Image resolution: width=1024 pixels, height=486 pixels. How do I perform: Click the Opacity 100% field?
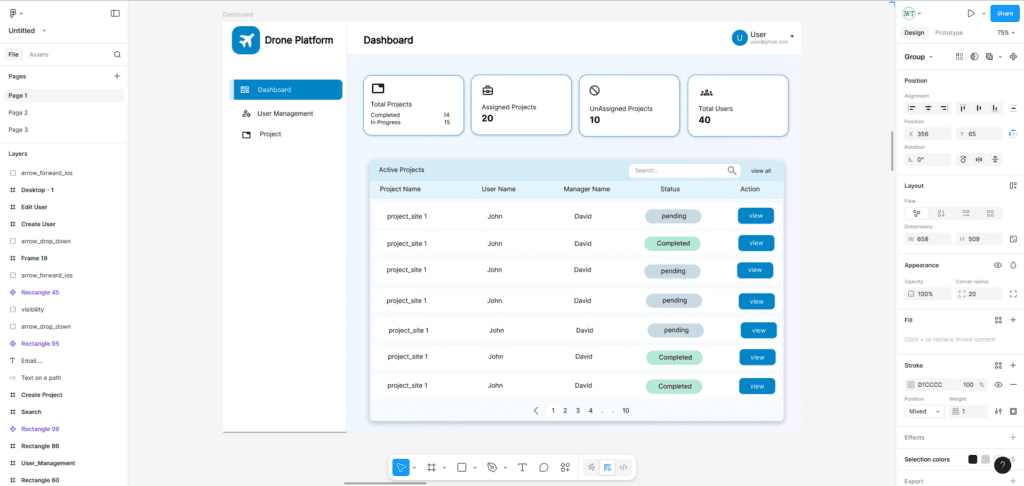[928, 294]
